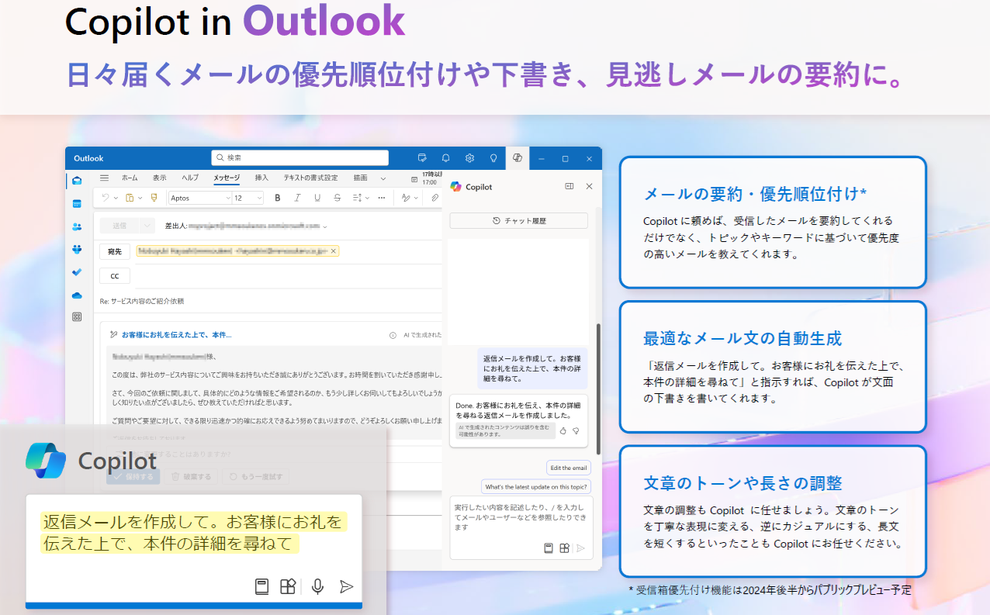This screenshot has width=990, height=615.
Task: Open the Copilot icon in Outlook title bar
Action: pos(517,158)
